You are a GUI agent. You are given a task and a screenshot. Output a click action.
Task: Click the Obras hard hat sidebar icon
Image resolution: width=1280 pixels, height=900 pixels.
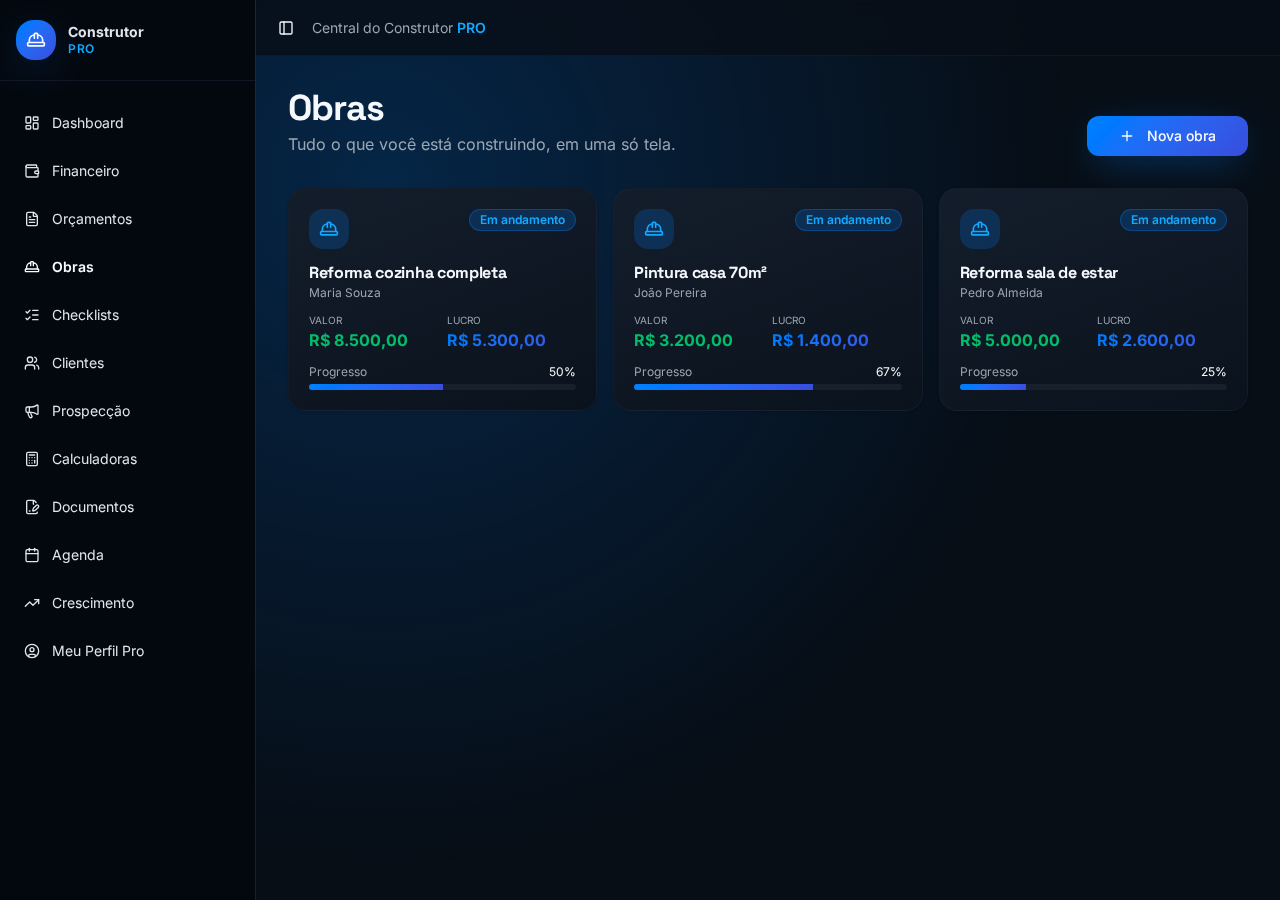(32, 267)
